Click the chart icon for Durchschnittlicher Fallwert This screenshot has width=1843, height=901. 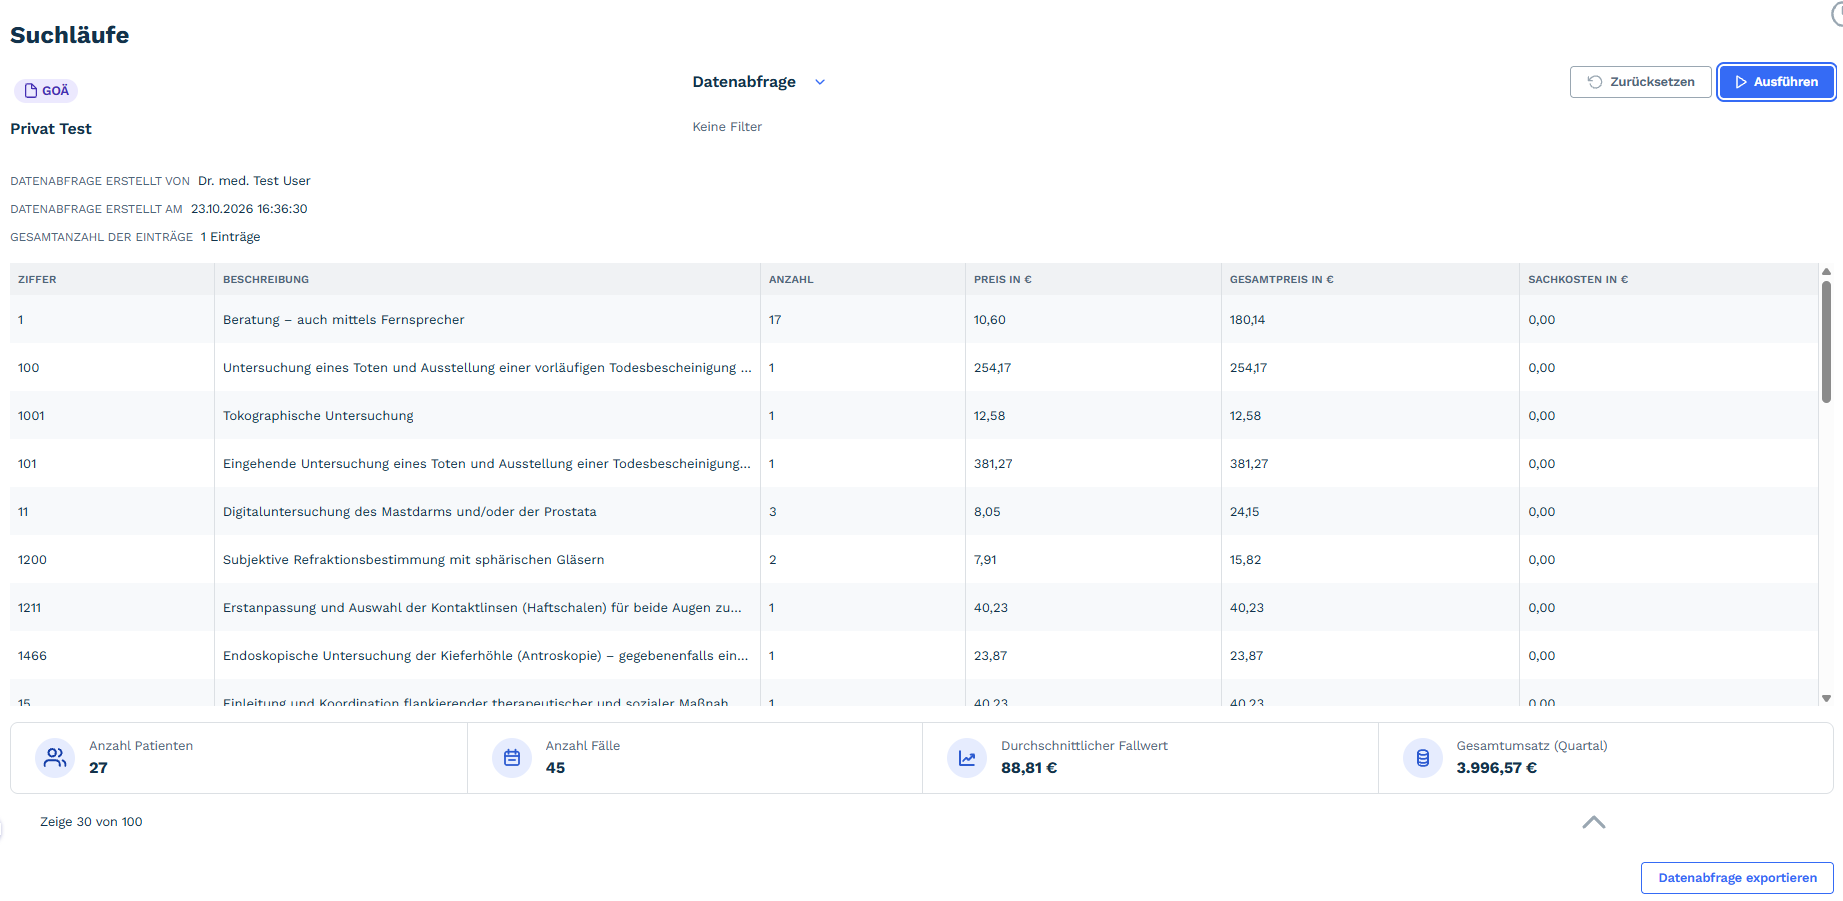coord(967,758)
